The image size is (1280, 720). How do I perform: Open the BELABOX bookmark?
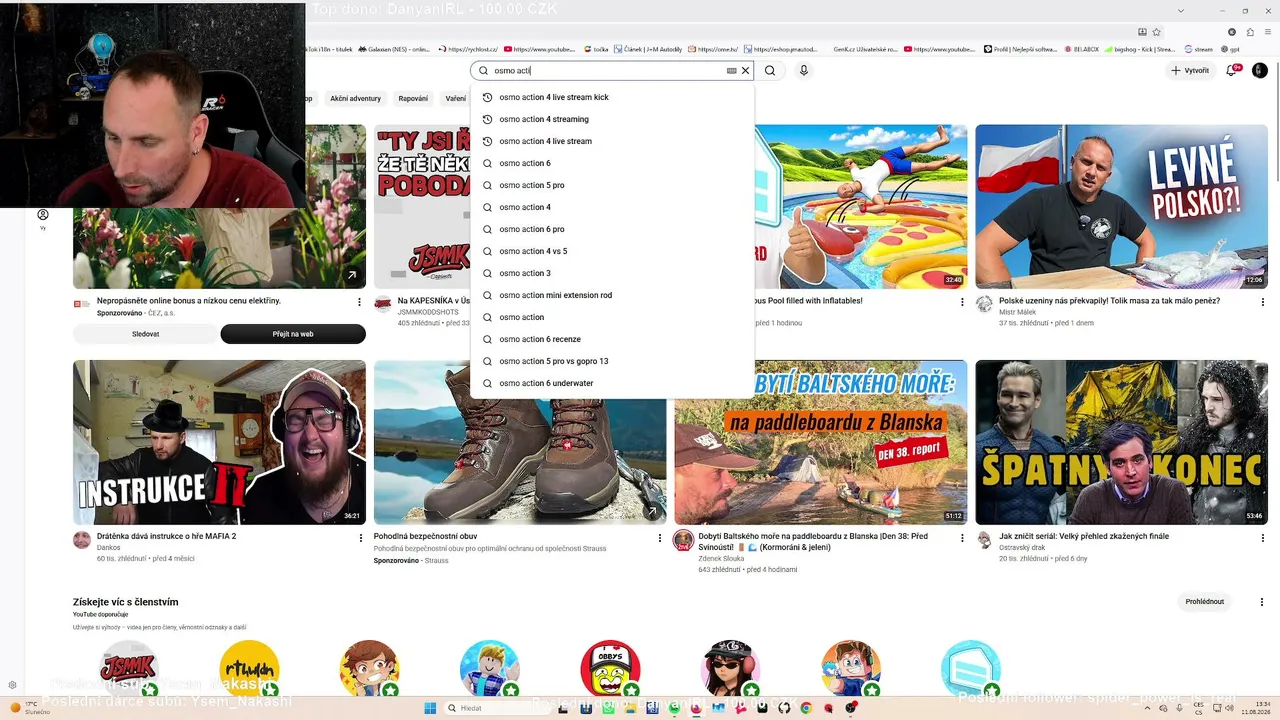[1082, 49]
